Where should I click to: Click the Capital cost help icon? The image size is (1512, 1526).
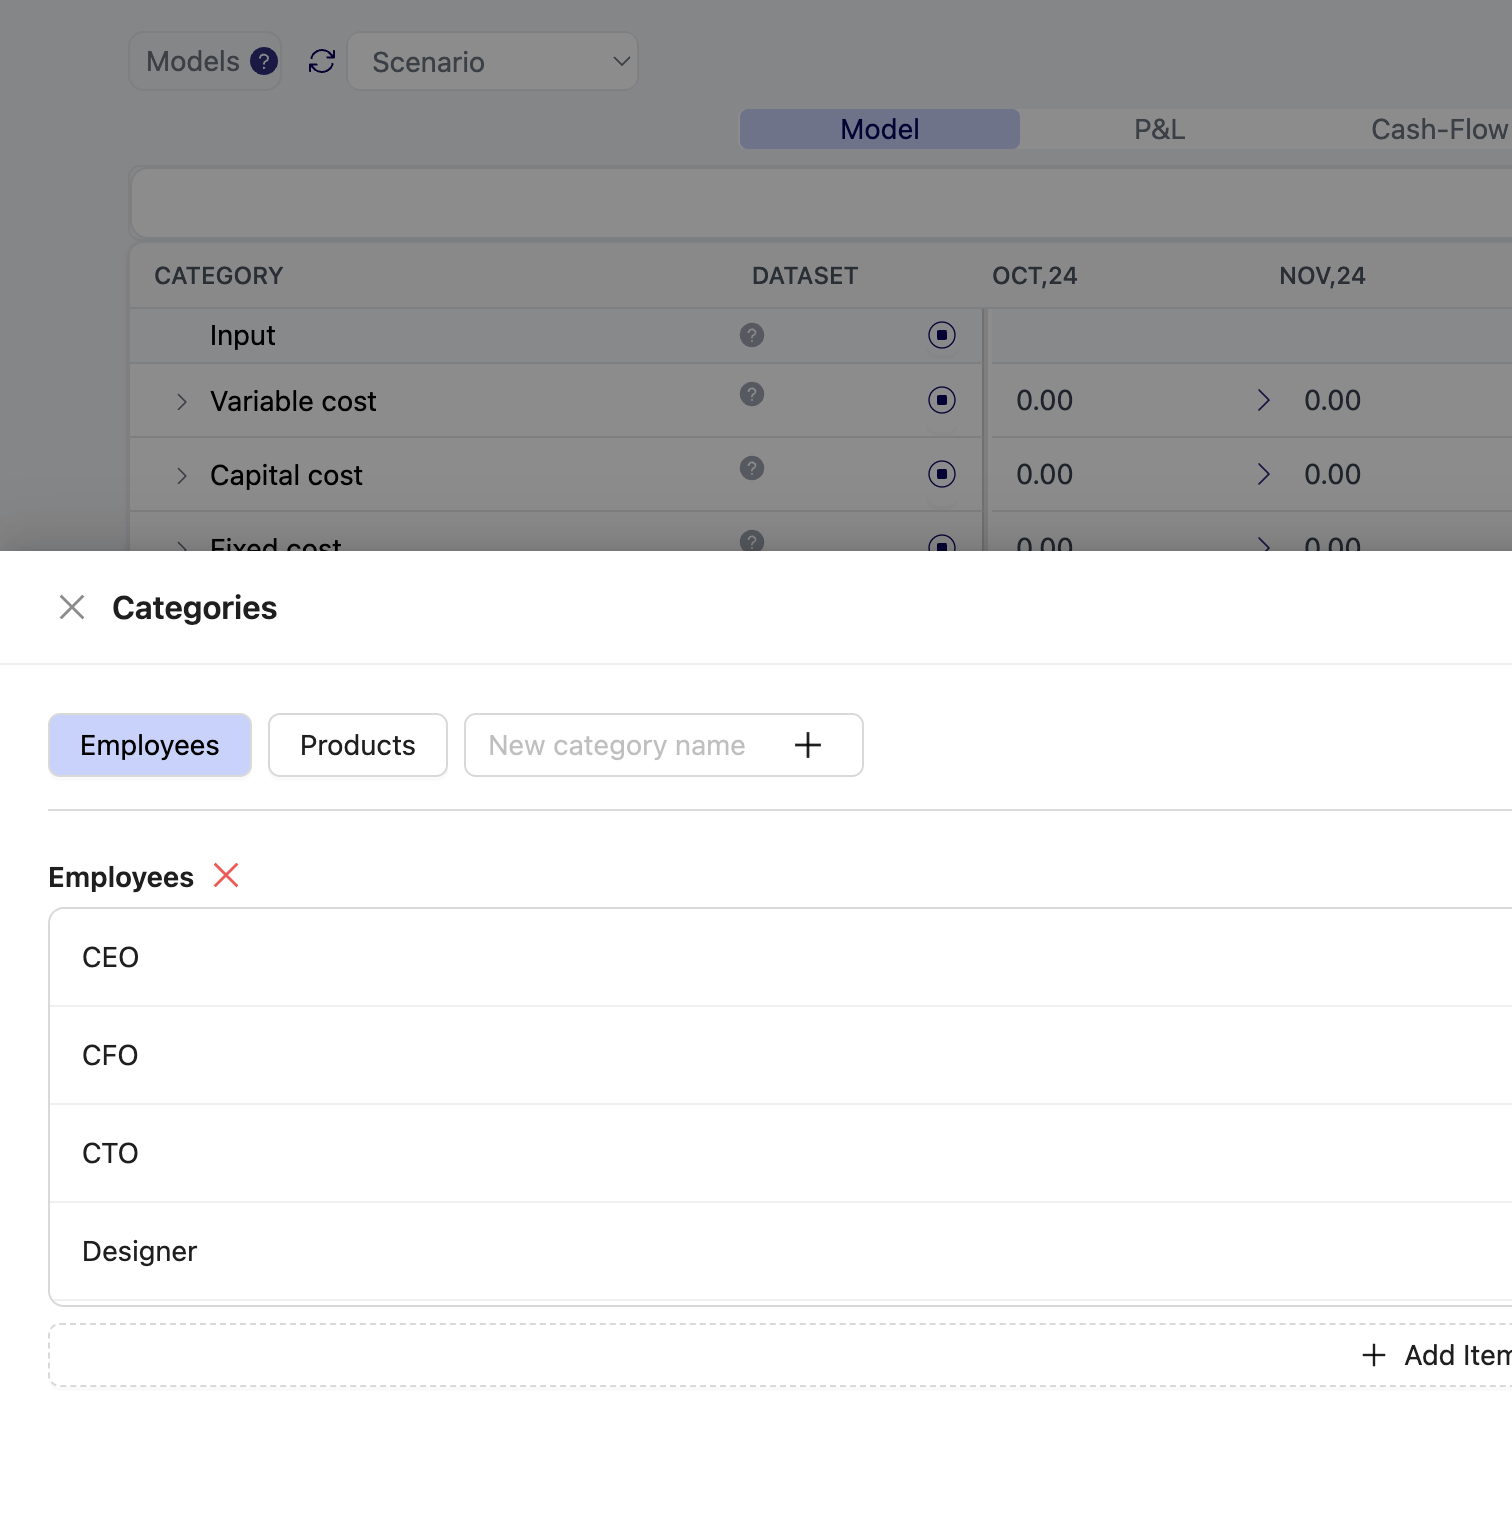pos(752,468)
